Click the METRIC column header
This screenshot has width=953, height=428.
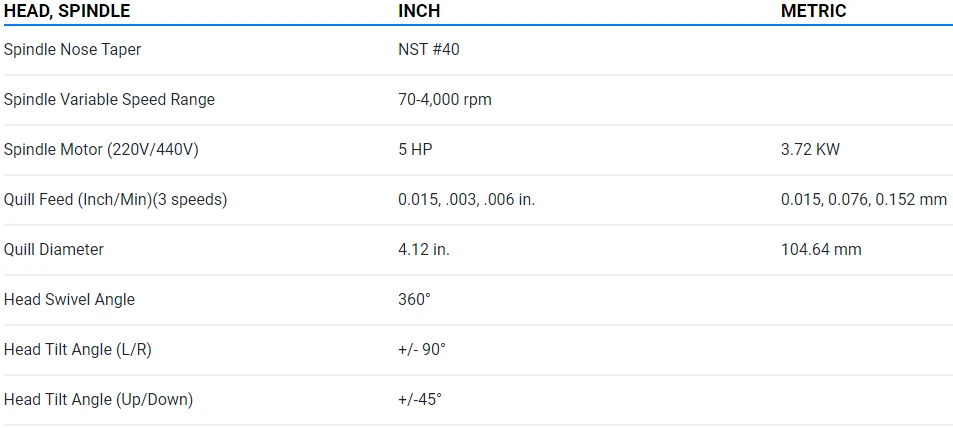(813, 11)
